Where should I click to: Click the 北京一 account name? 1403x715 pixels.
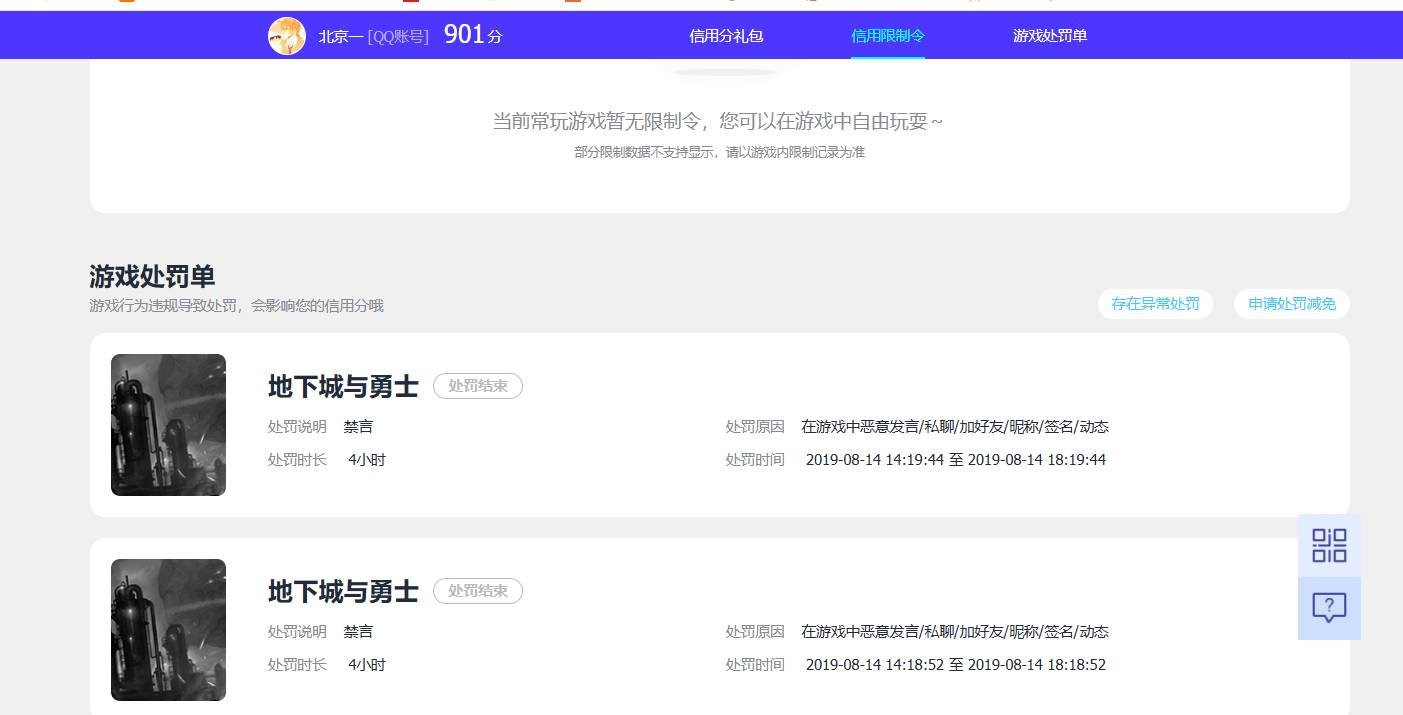(x=341, y=37)
